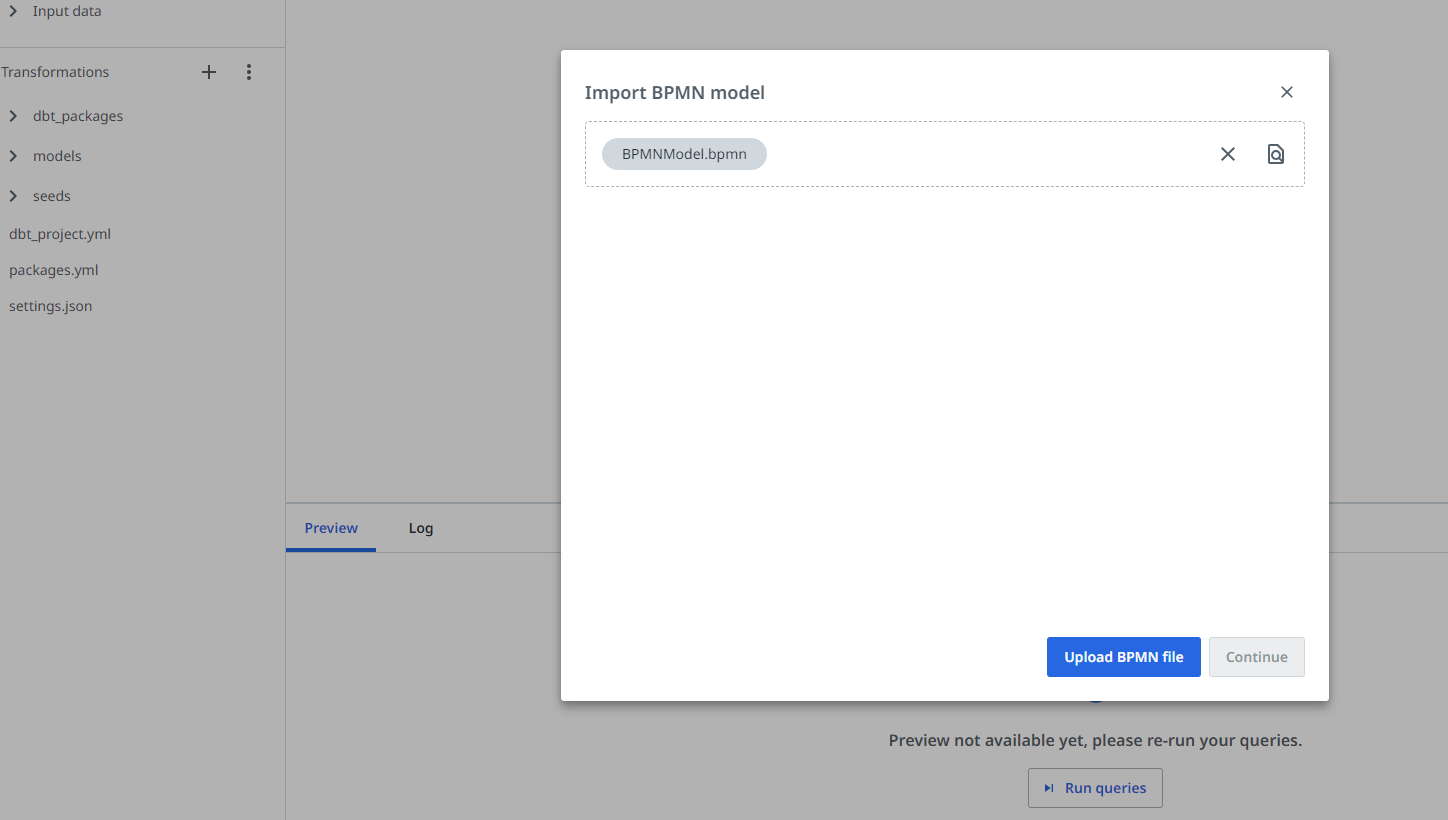Click the play icon inside Run queries
The image size is (1448, 820).
pos(1048,788)
